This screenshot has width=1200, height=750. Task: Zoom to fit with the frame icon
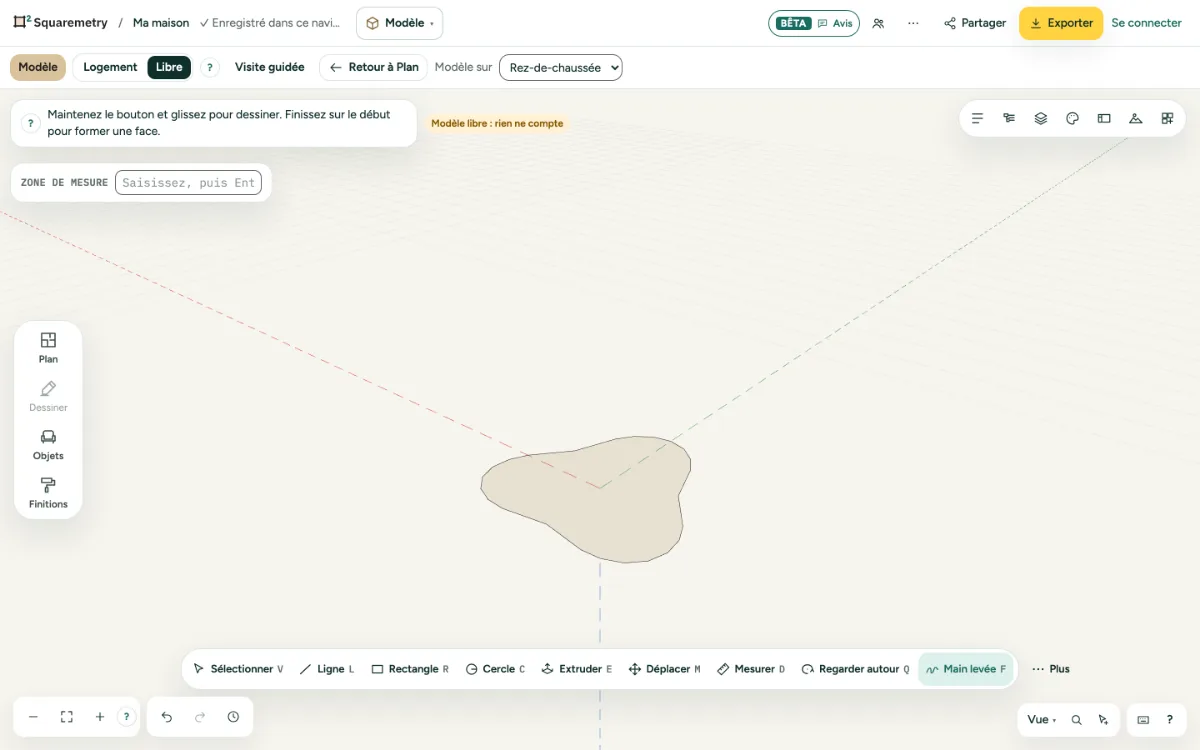(67, 717)
